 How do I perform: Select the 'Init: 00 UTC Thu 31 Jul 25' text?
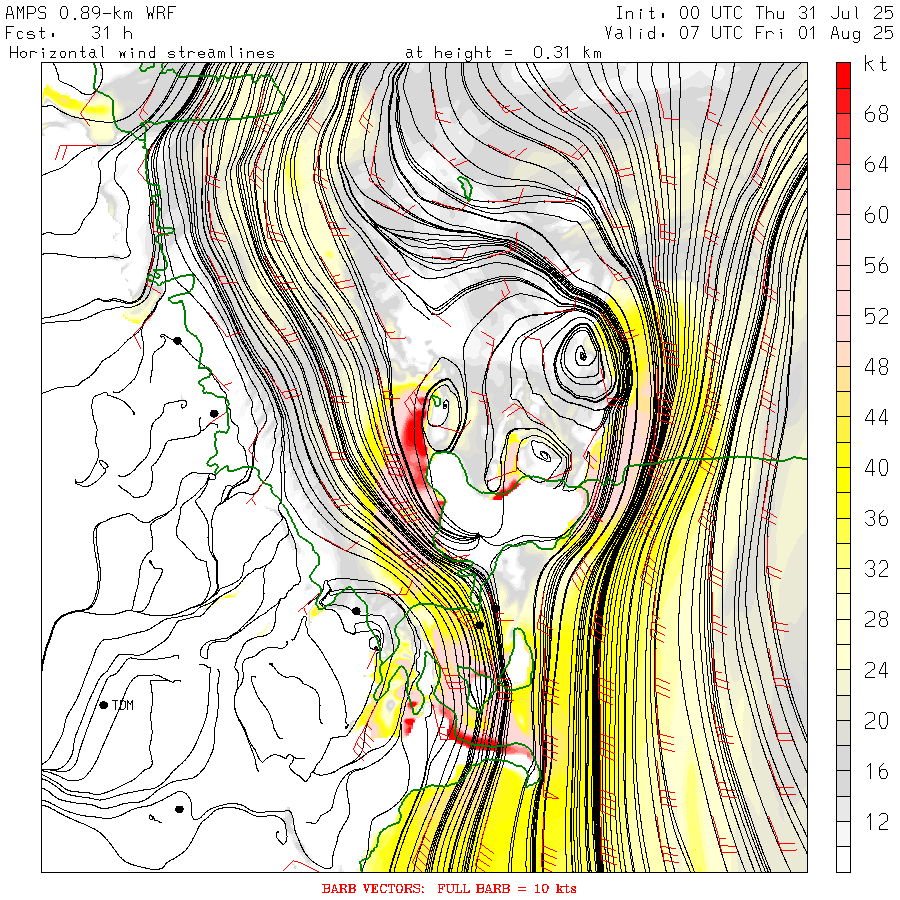(x=755, y=13)
